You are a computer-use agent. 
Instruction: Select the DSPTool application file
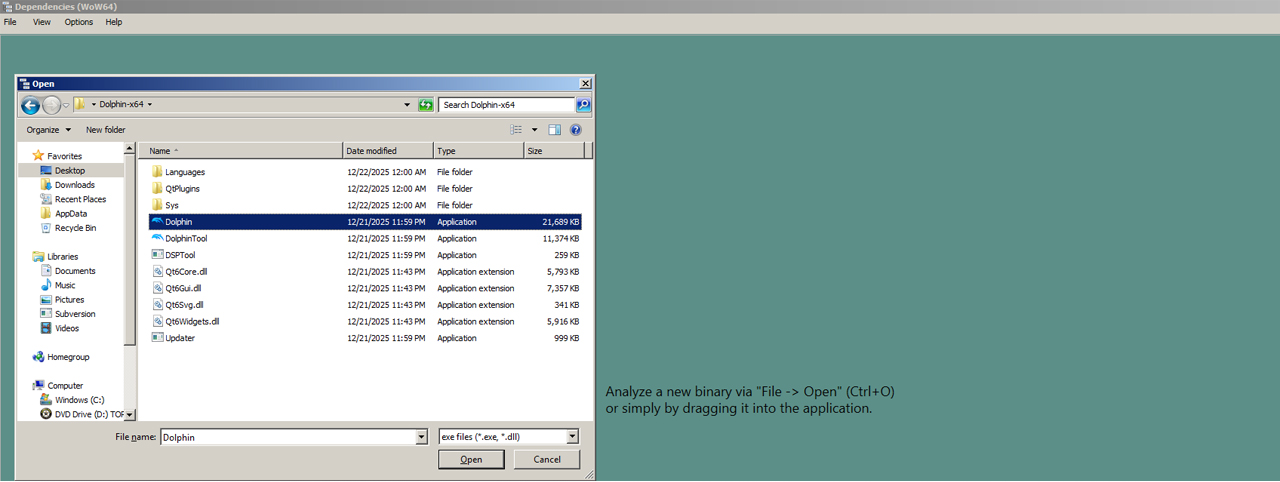pyautogui.click(x=180, y=255)
